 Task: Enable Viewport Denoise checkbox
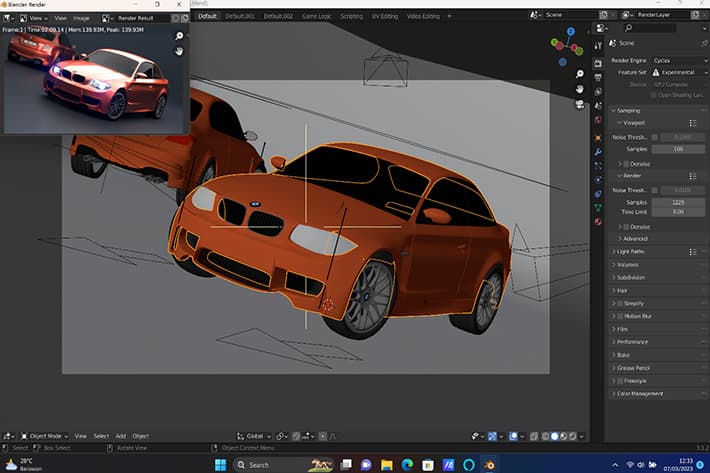627,164
